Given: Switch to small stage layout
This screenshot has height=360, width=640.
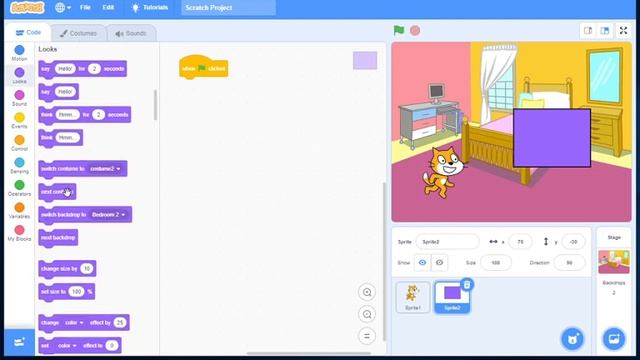Looking at the screenshot, I should pos(588,31).
